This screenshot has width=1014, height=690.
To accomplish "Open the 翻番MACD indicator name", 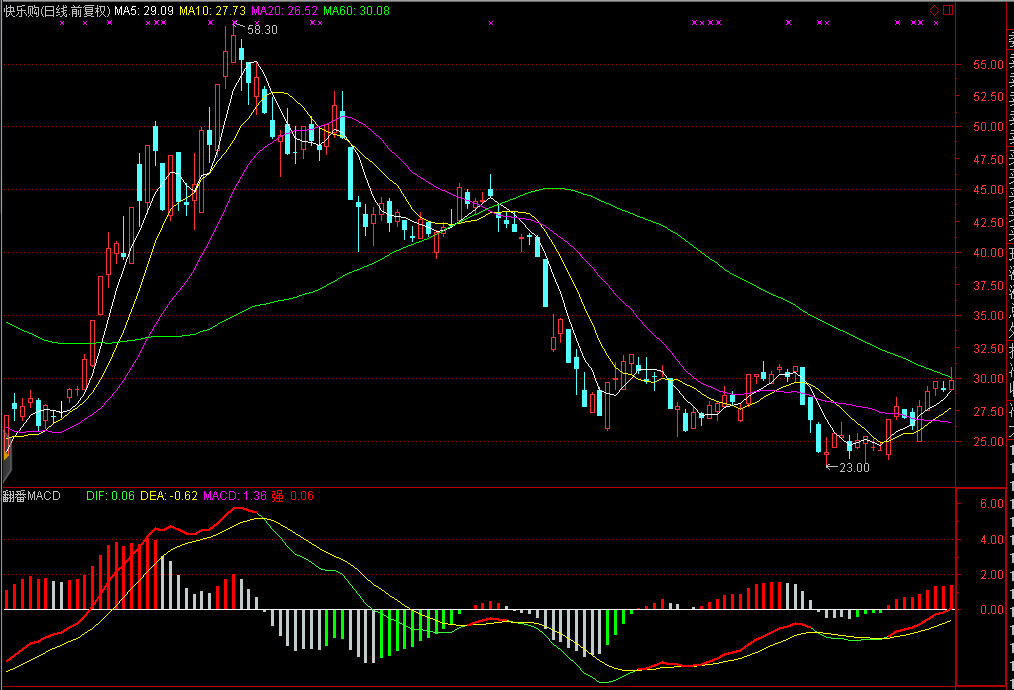I will pos(31,495).
